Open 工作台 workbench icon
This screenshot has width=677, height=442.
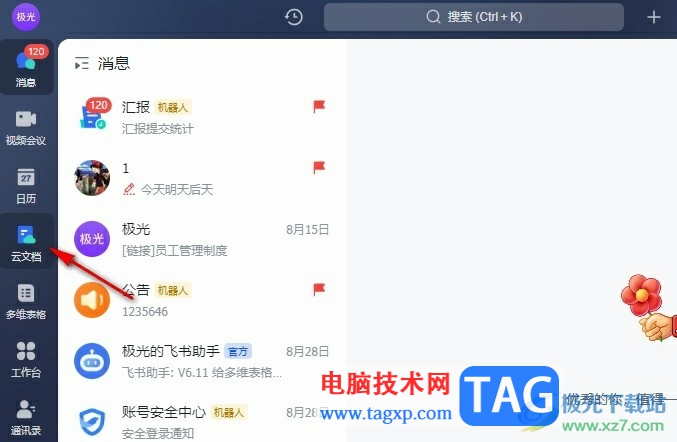tap(26, 360)
